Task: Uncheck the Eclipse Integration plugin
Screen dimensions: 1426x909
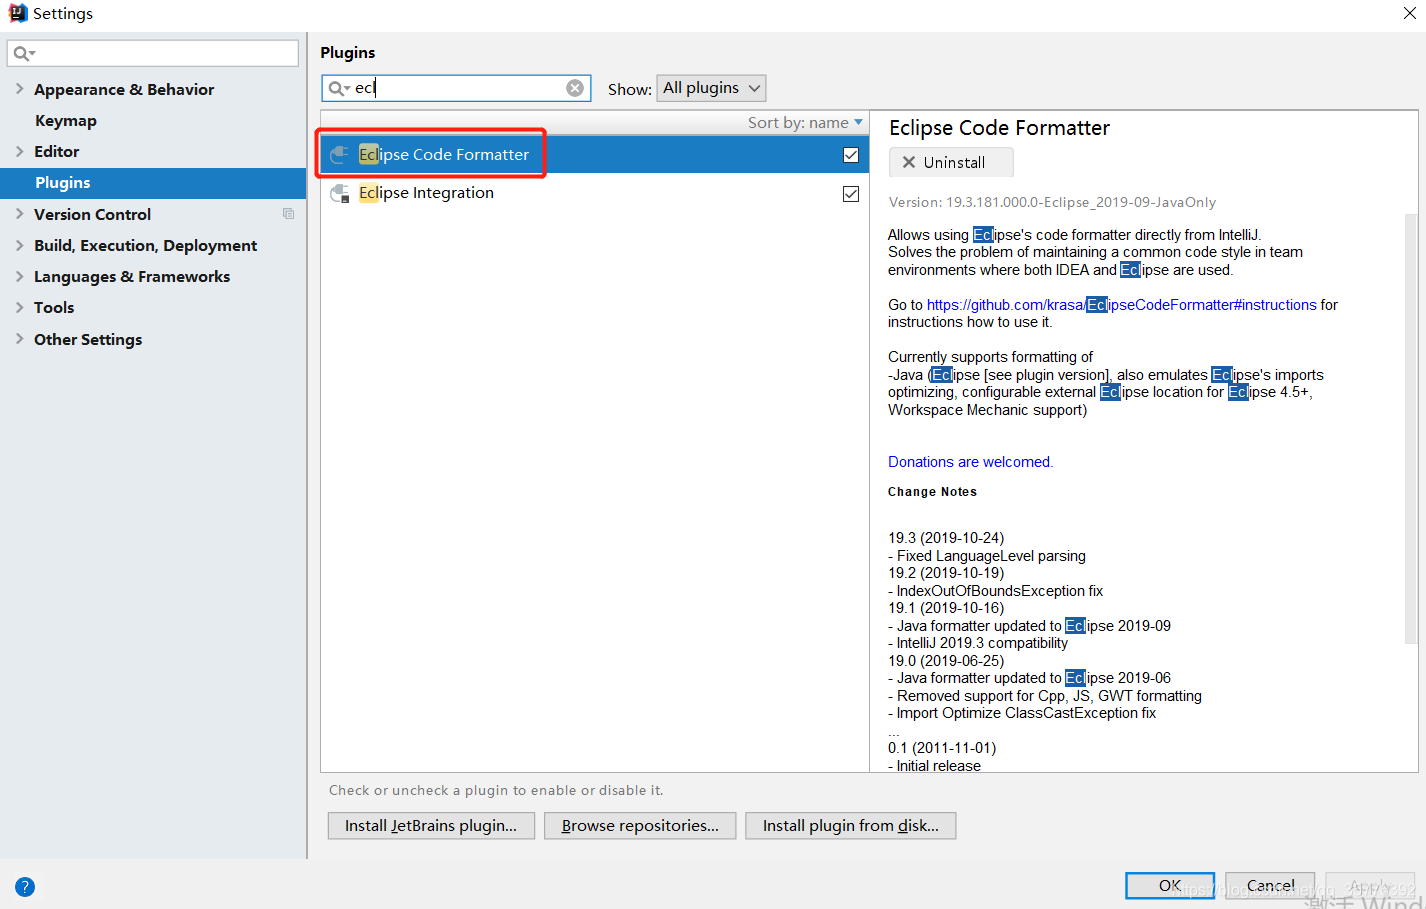Action: pyautogui.click(x=851, y=193)
